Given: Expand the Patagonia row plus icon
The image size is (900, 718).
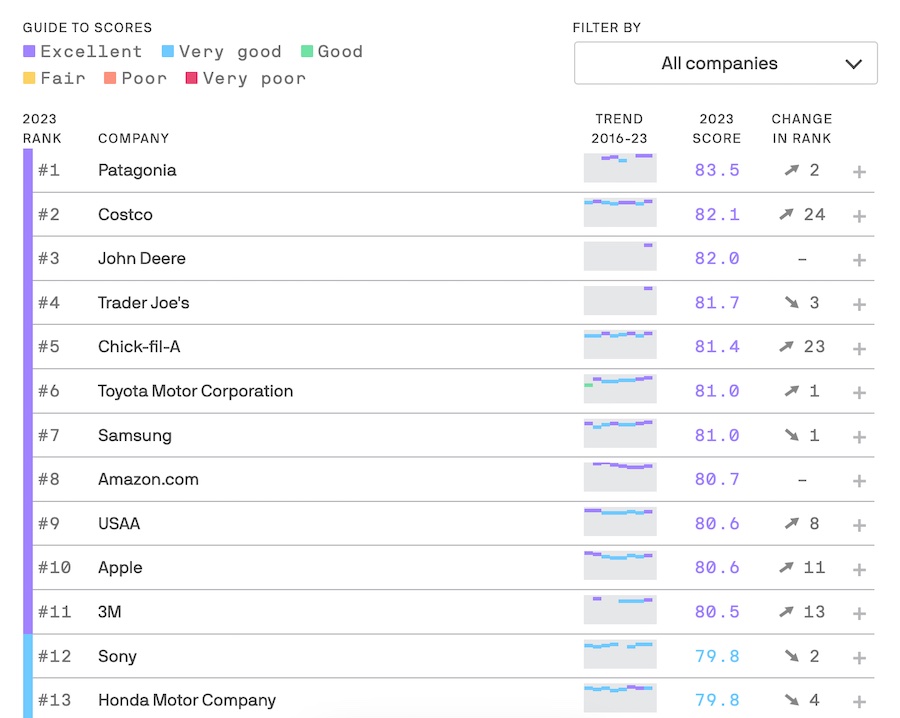Looking at the screenshot, I should point(858,172).
